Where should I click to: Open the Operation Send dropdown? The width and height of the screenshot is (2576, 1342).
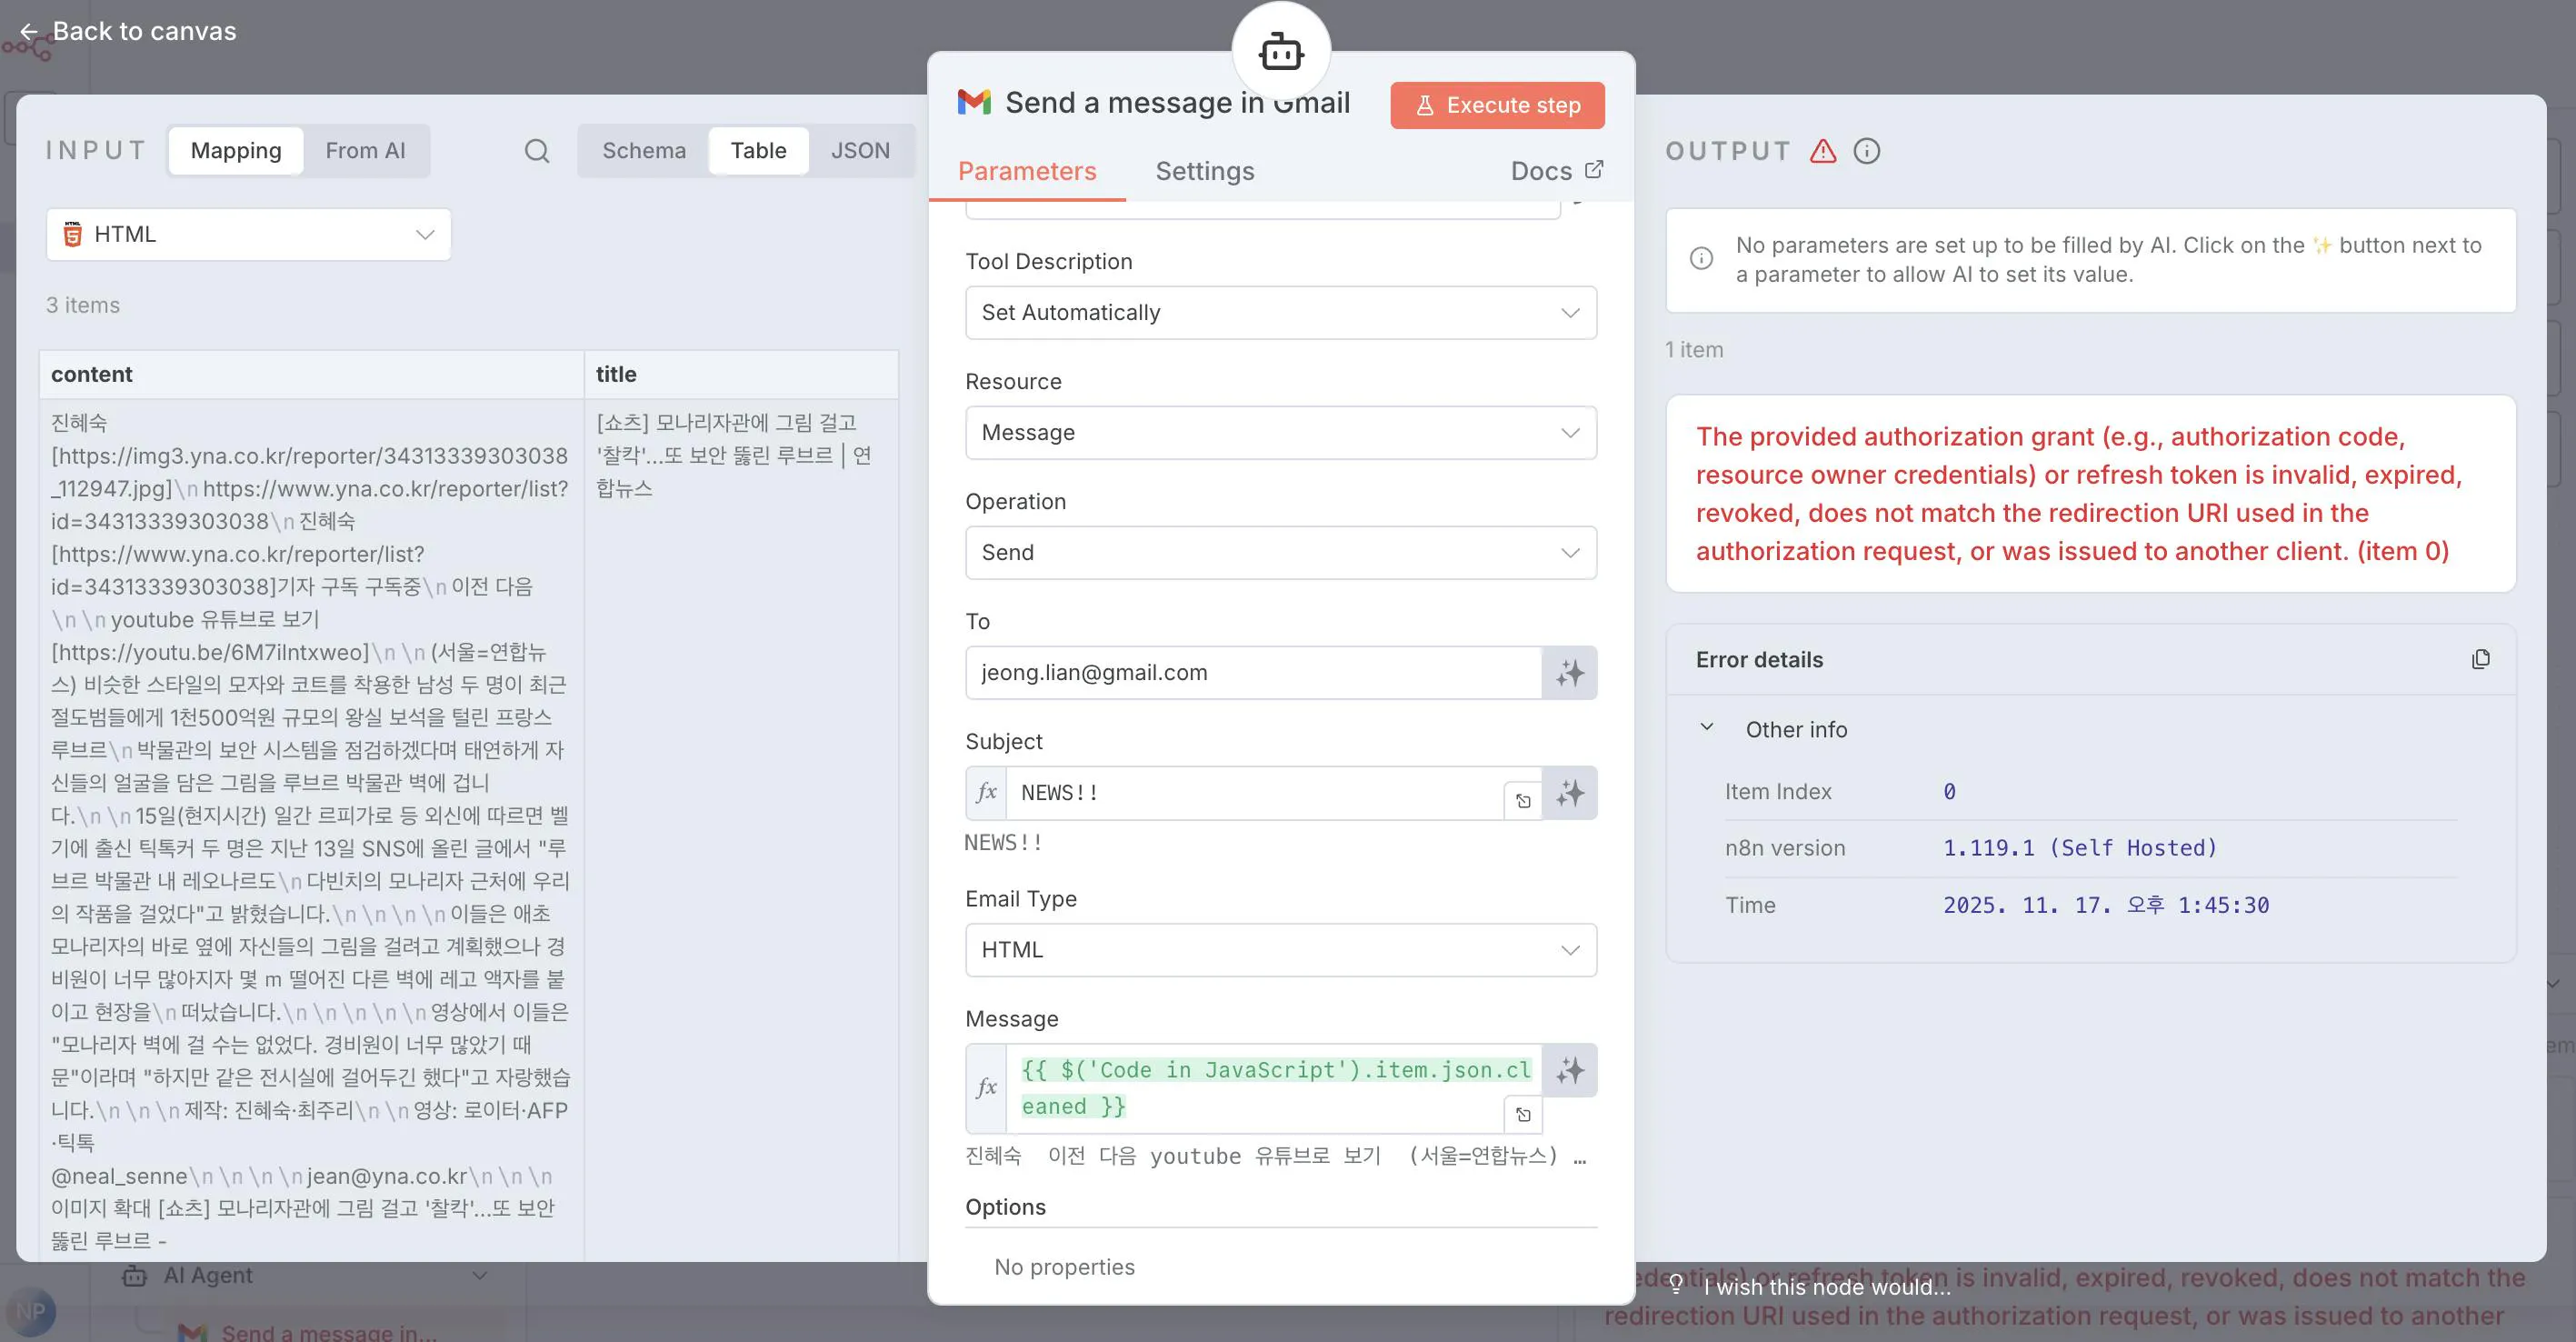(x=1280, y=553)
